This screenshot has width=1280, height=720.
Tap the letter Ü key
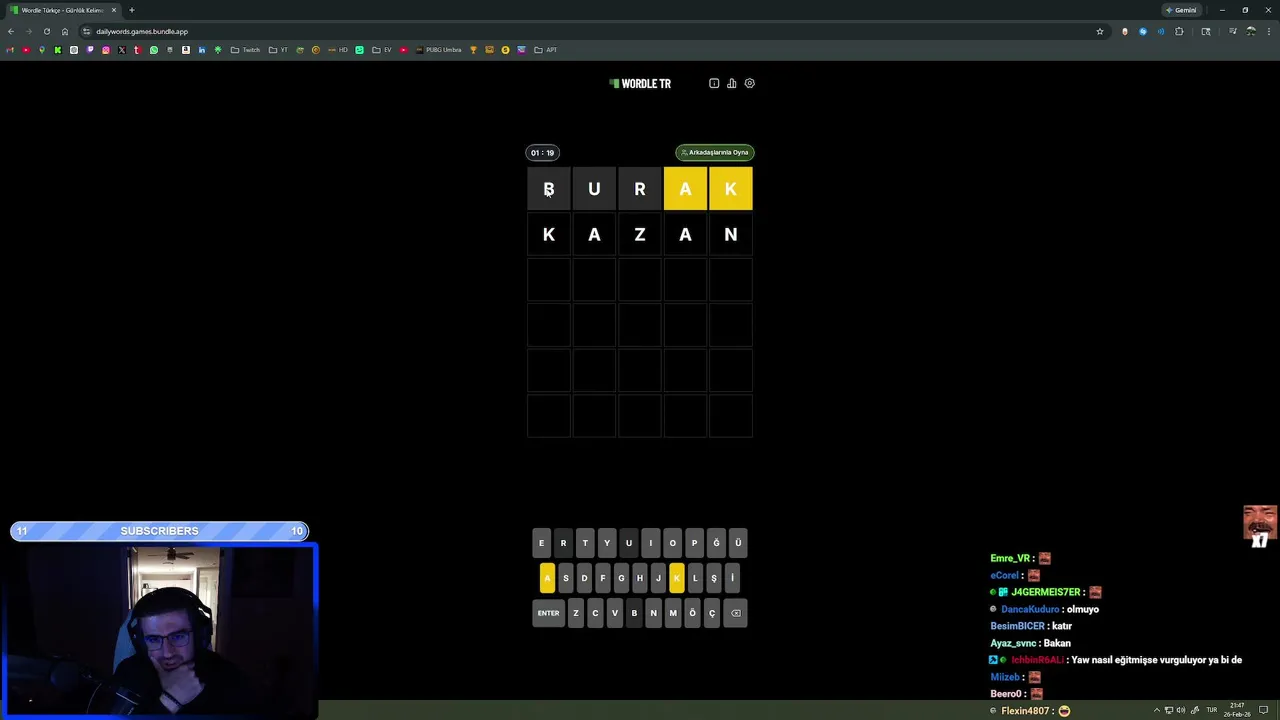[x=738, y=543]
